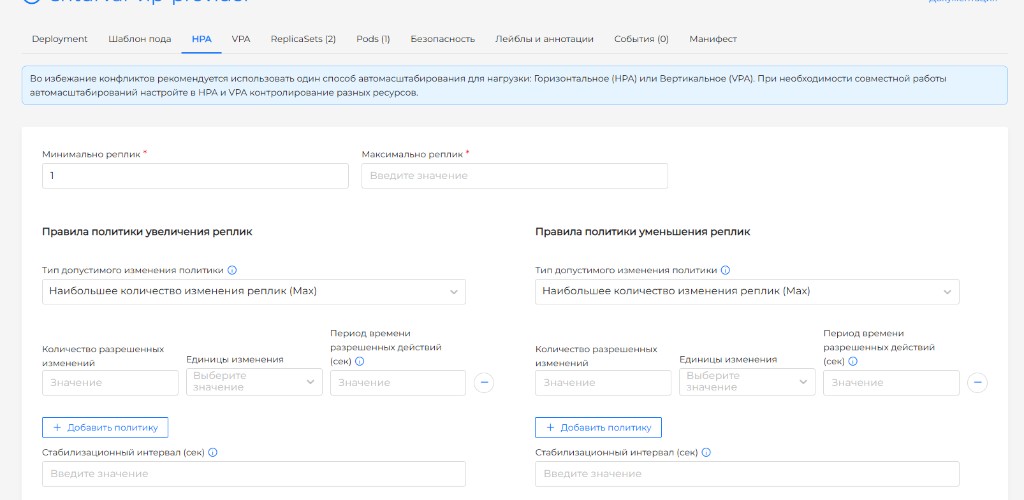The width and height of the screenshot is (1024, 500).
Task: Click scale-down Стабилизационный интервал input field
Action: [747, 474]
